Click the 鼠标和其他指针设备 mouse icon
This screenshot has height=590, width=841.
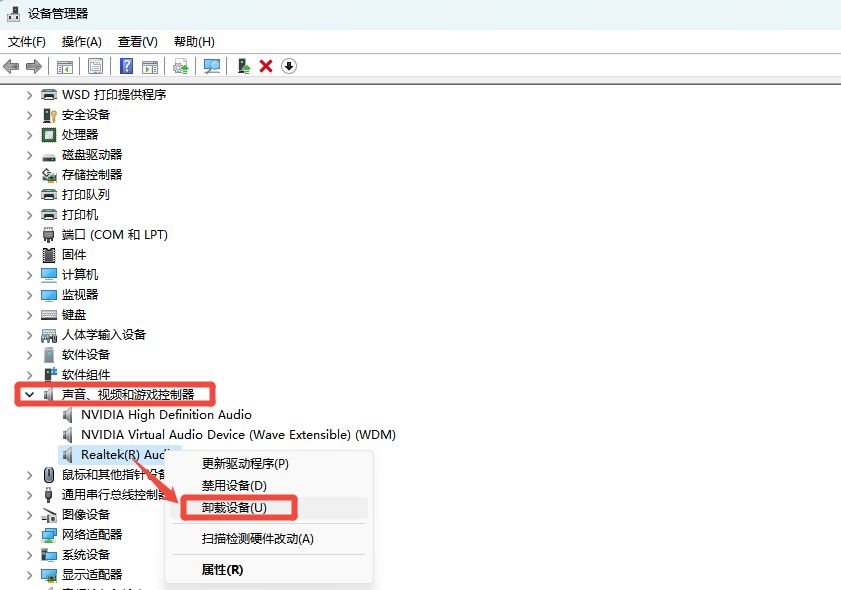[x=49, y=475]
